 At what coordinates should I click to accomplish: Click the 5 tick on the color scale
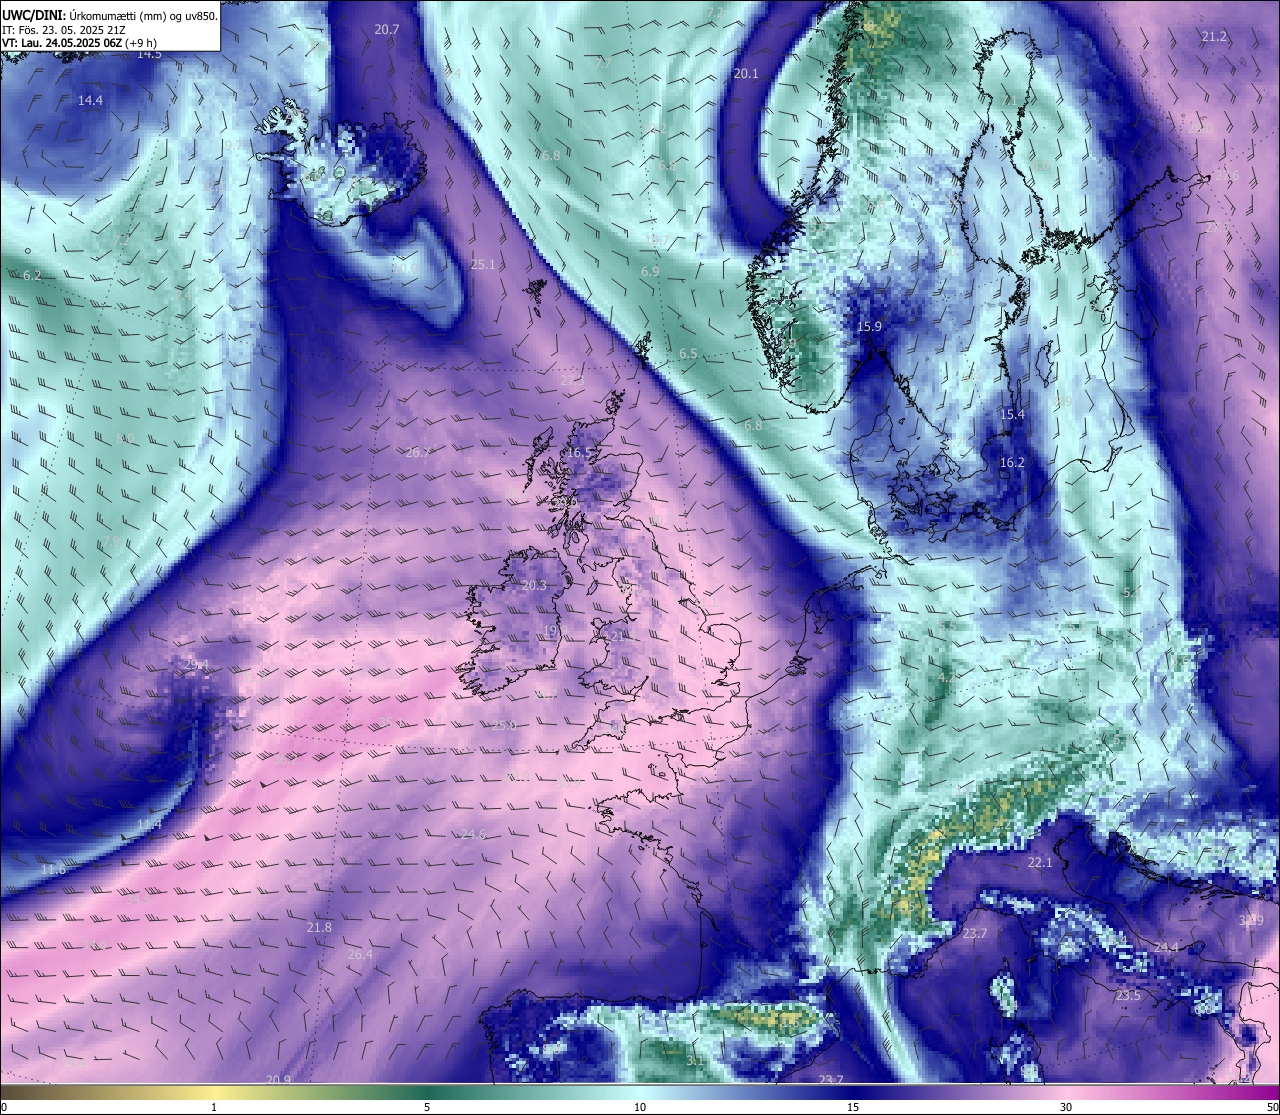[x=427, y=1107]
